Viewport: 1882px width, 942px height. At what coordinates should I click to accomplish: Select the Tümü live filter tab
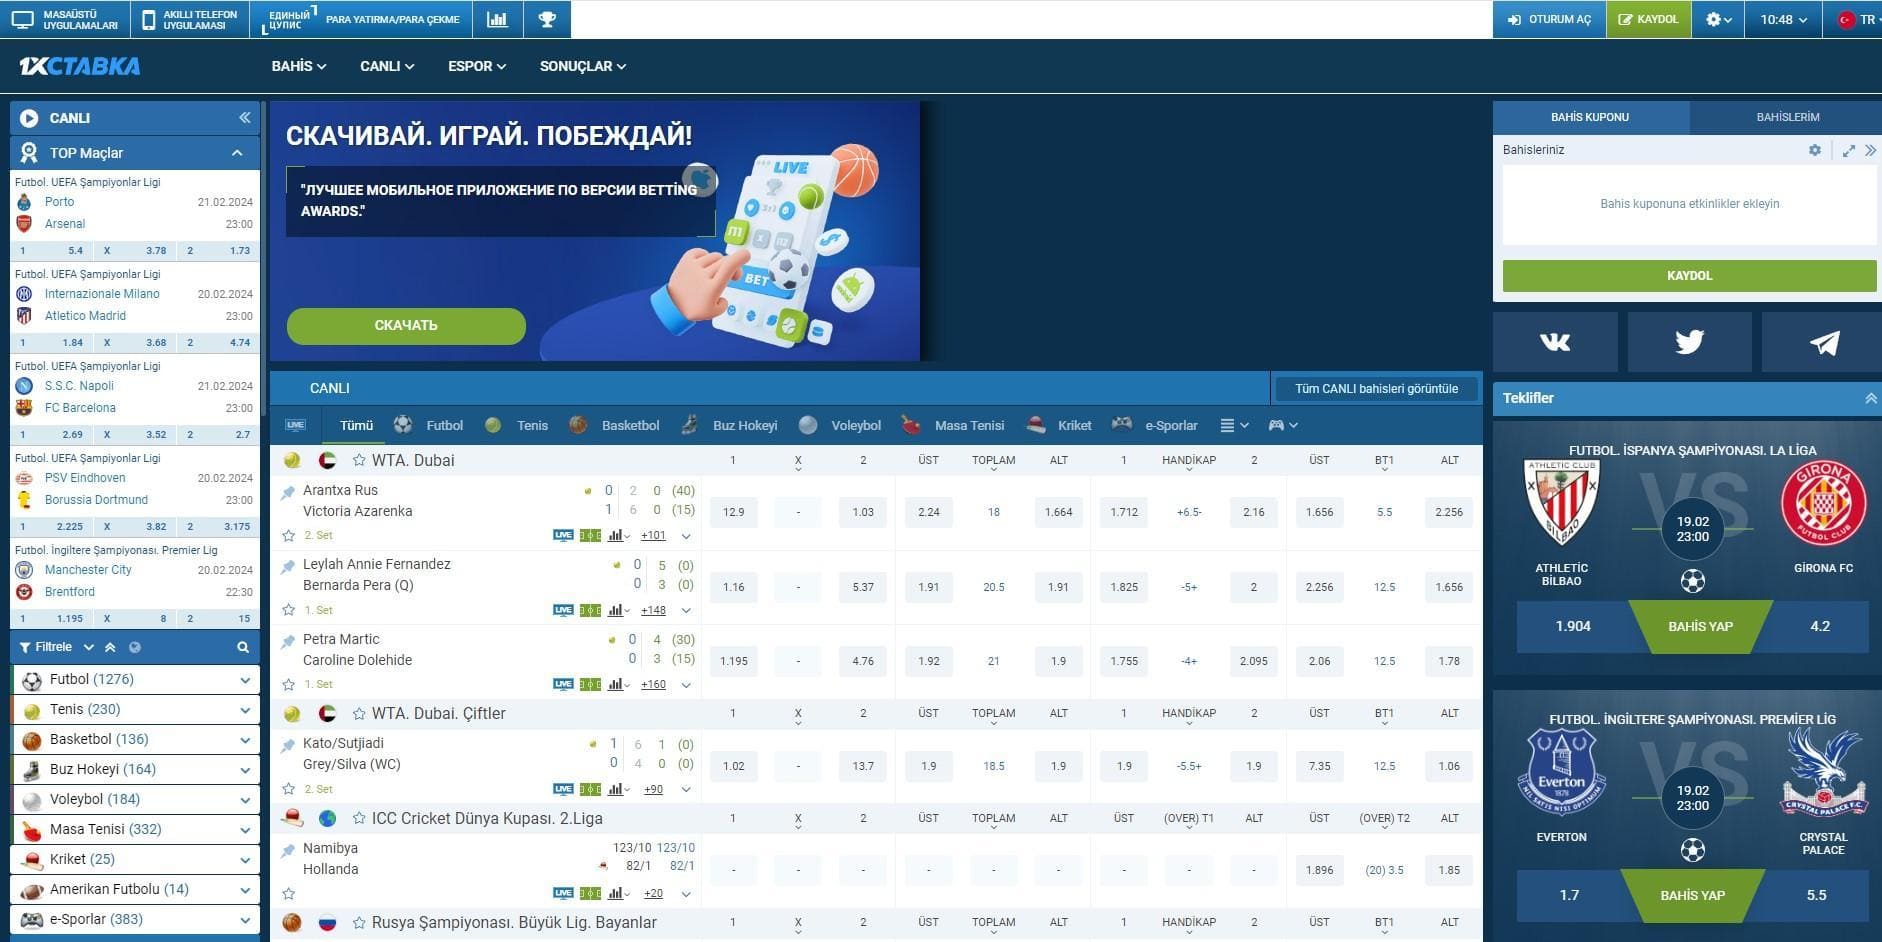[x=356, y=425]
